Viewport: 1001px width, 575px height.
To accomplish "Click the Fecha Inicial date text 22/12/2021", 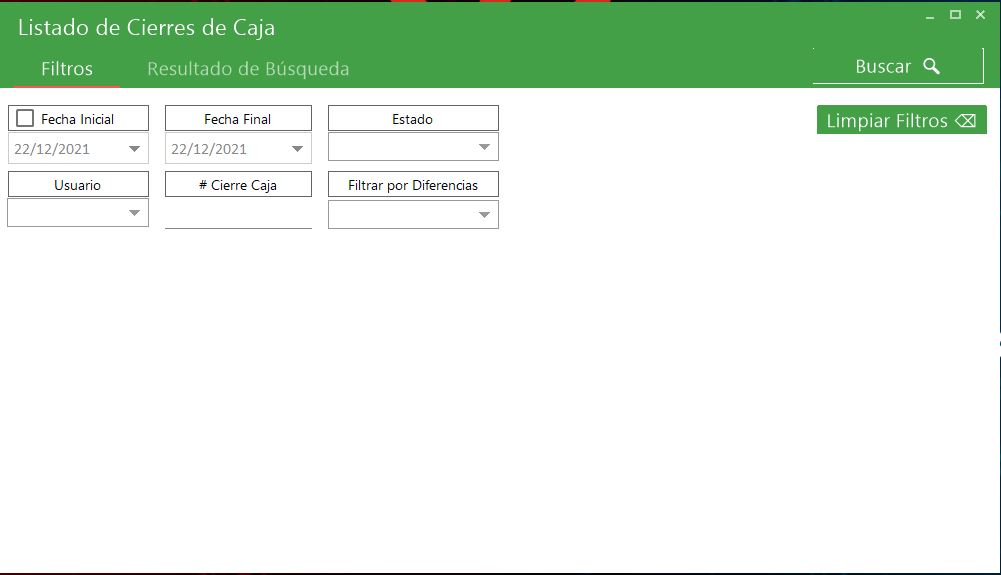I will tap(52, 149).
